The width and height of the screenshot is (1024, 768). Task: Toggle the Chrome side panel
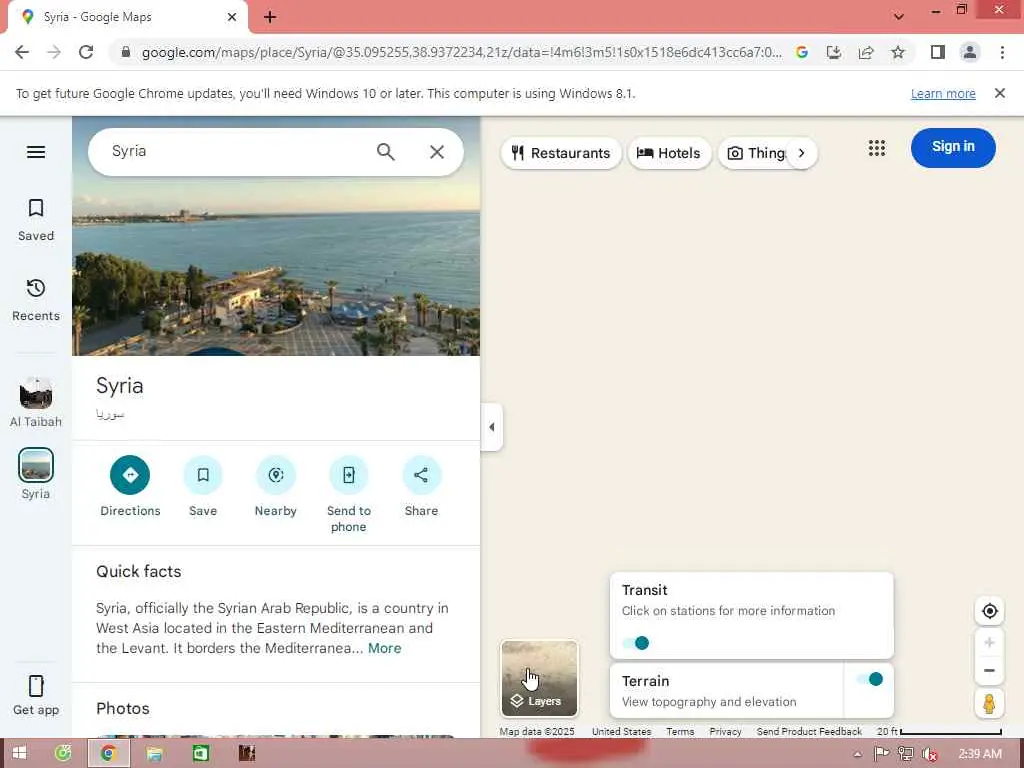point(938,52)
